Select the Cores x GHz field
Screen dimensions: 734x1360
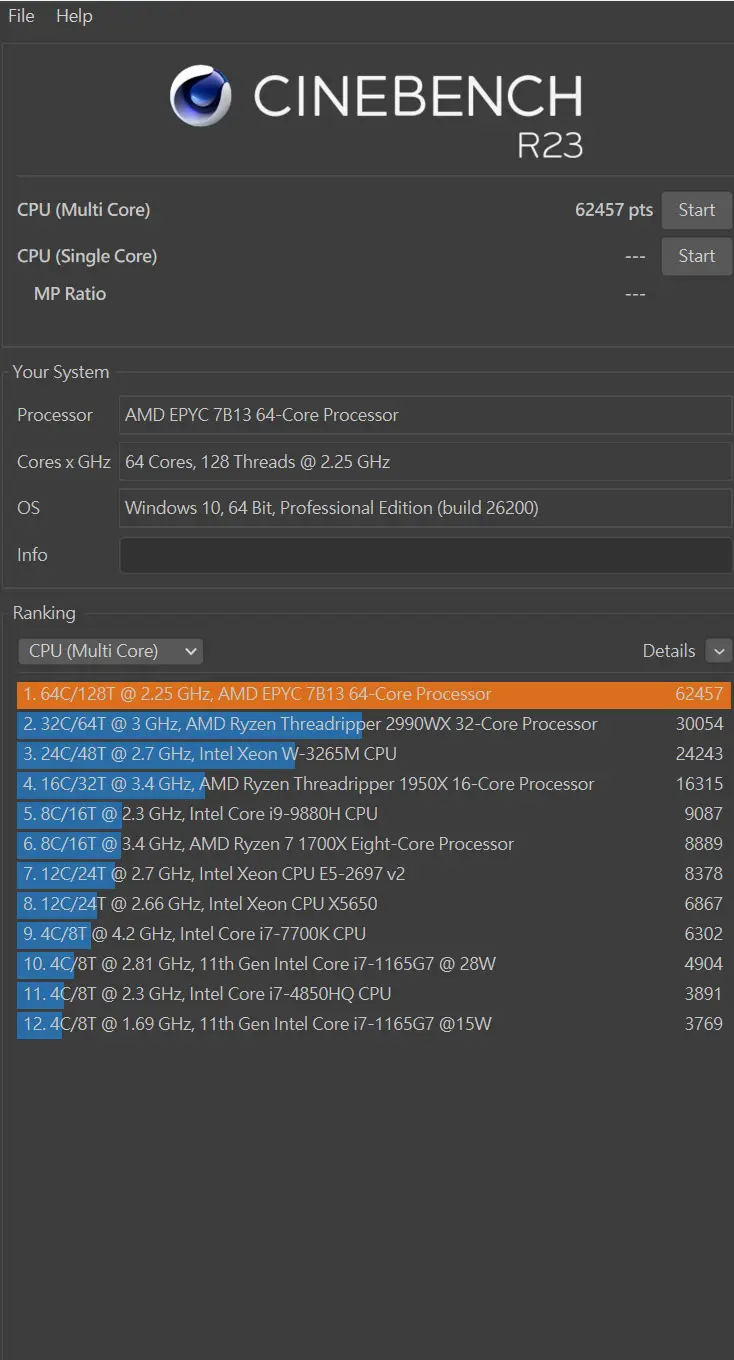(x=425, y=462)
